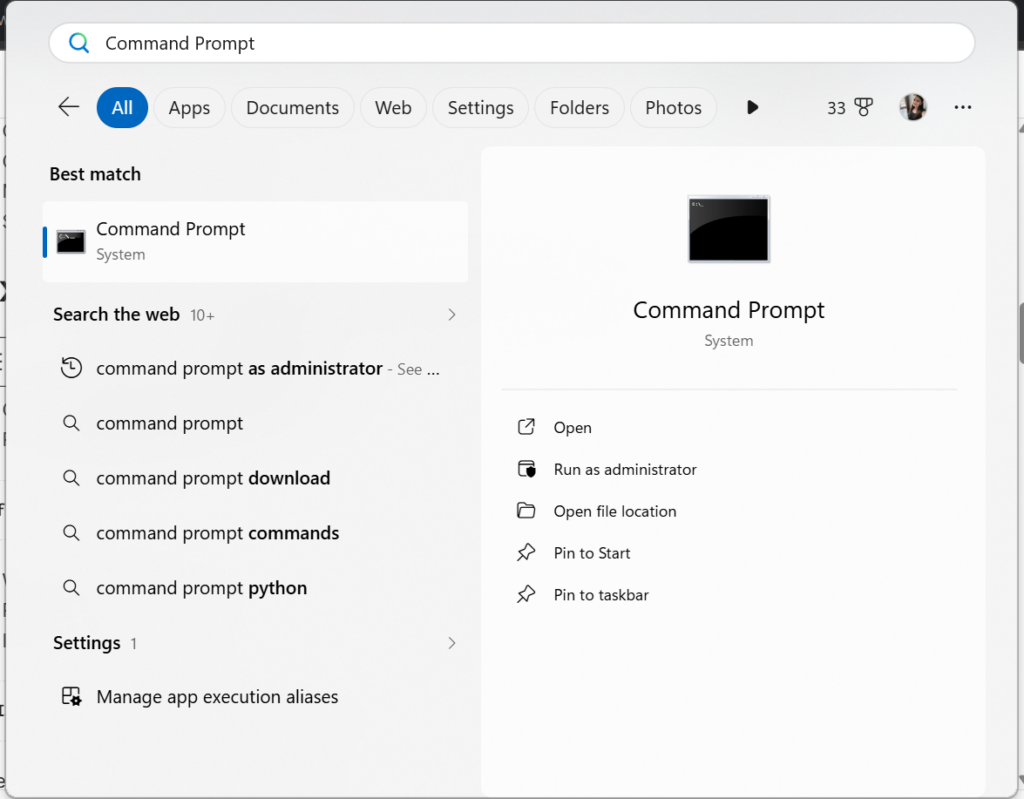The height and width of the screenshot is (799, 1024).
Task: Click the Run as administrator shield icon
Action: pos(526,469)
